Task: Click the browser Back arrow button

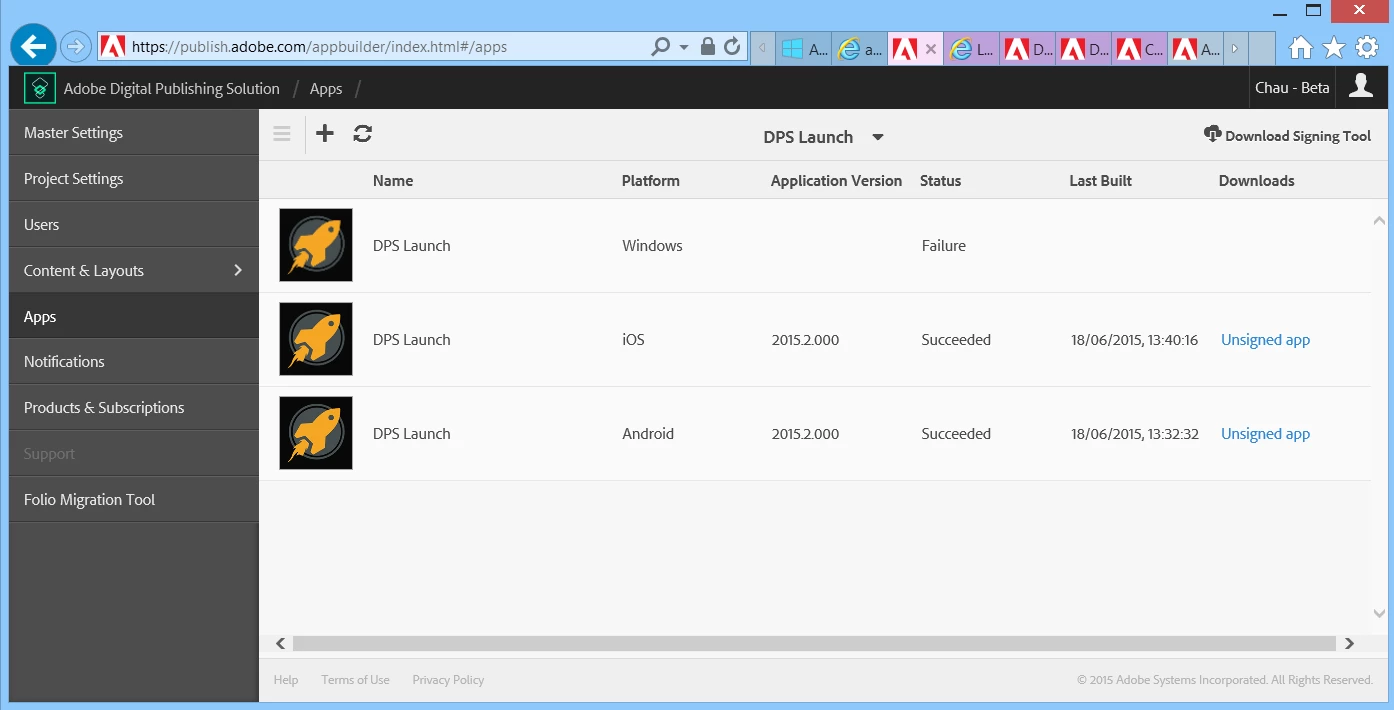Action: [x=33, y=46]
